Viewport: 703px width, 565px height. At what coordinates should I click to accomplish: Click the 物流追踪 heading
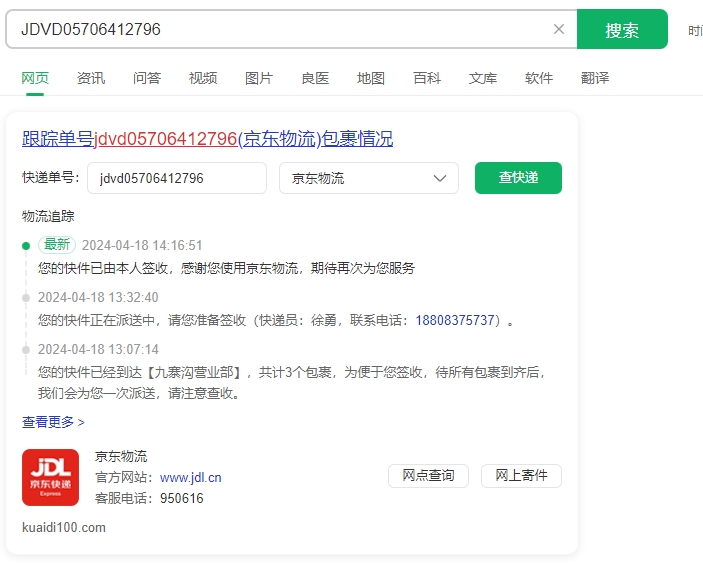48,216
